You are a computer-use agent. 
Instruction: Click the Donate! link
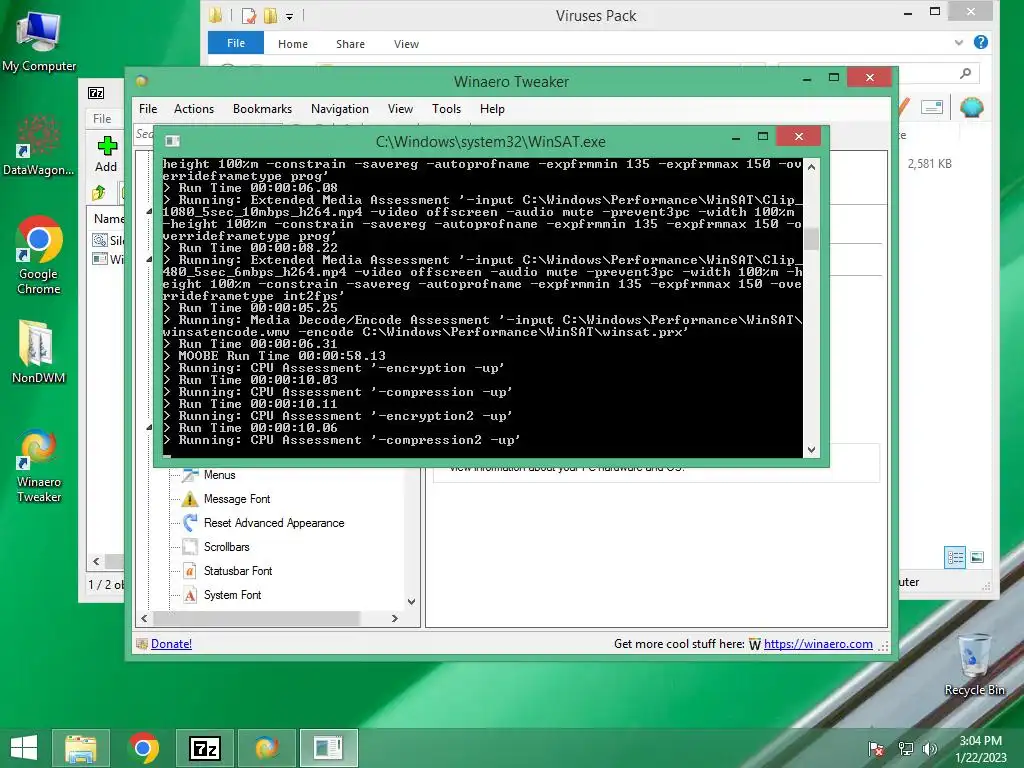[171, 644]
